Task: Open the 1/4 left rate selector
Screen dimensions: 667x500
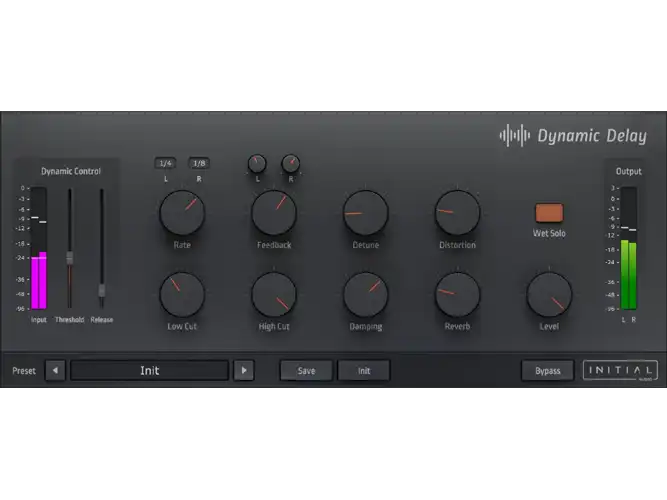Action: coord(165,163)
